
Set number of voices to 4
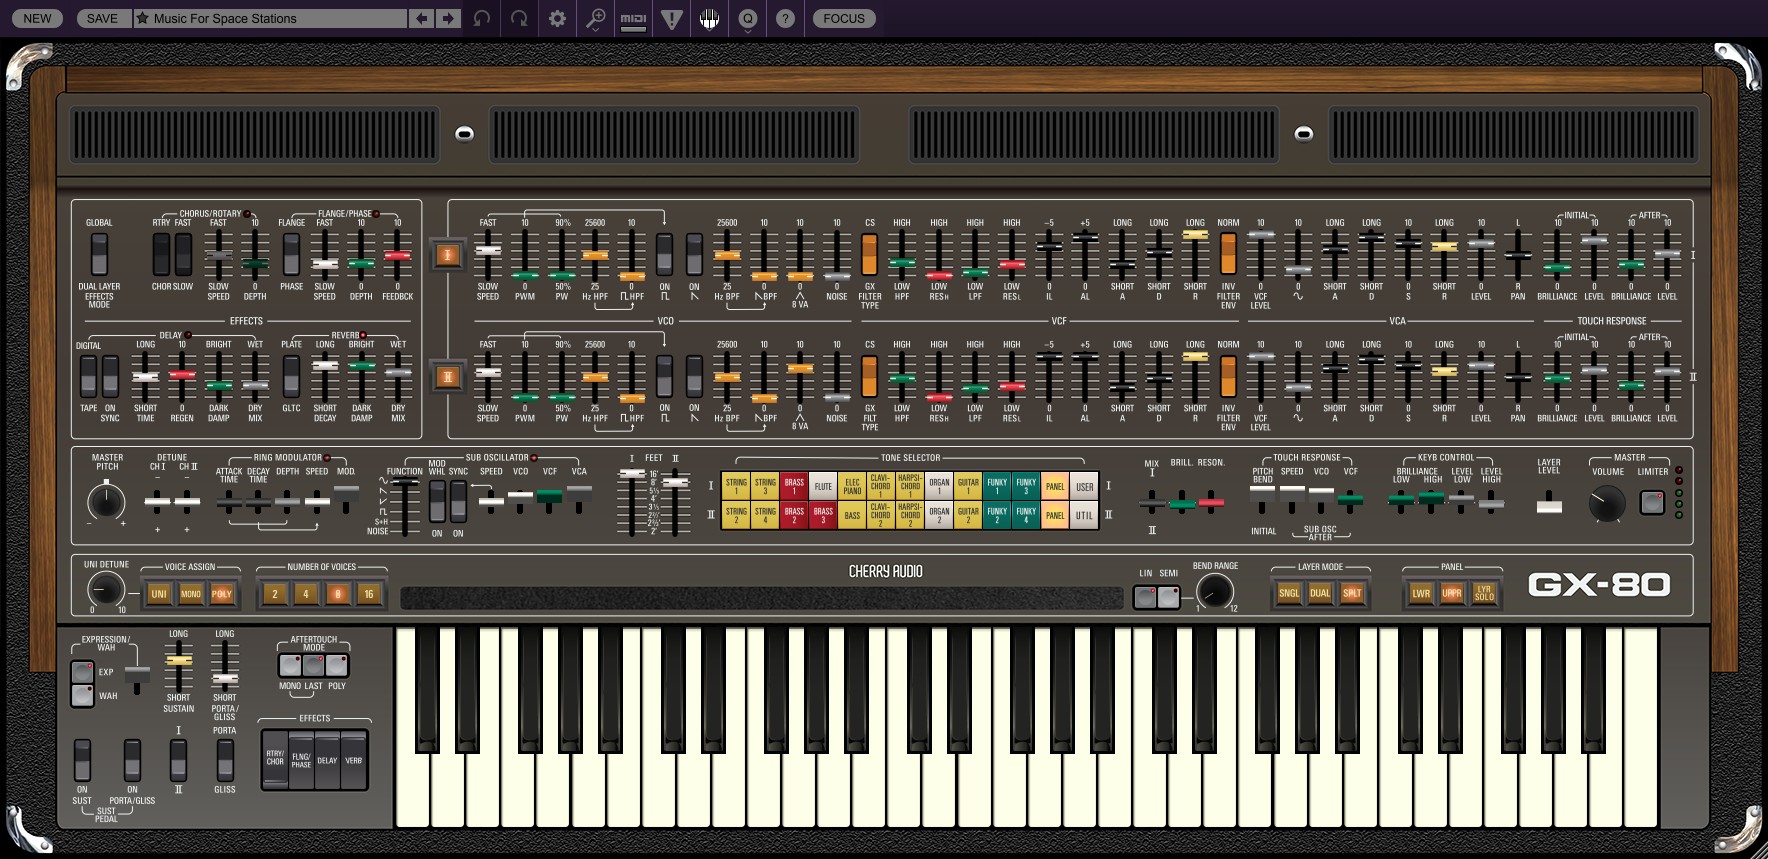pos(306,594)
